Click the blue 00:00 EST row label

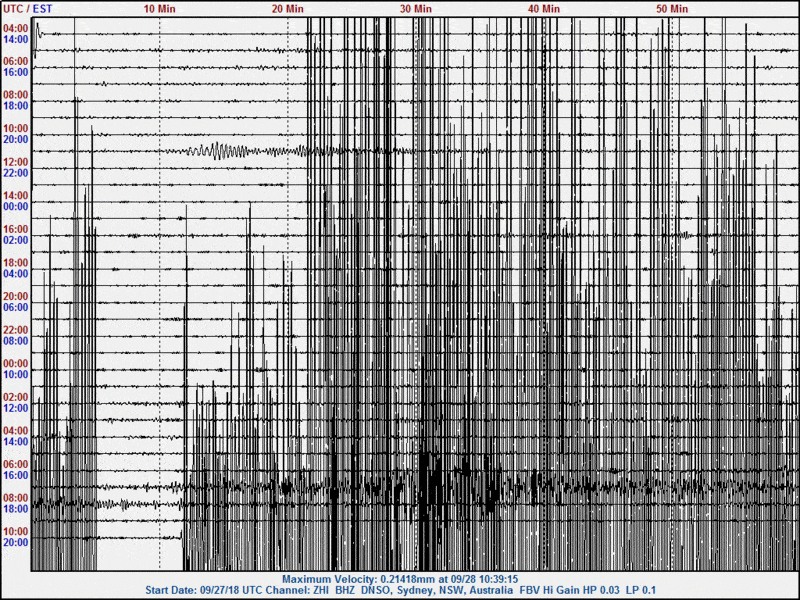tap(15, 207)
